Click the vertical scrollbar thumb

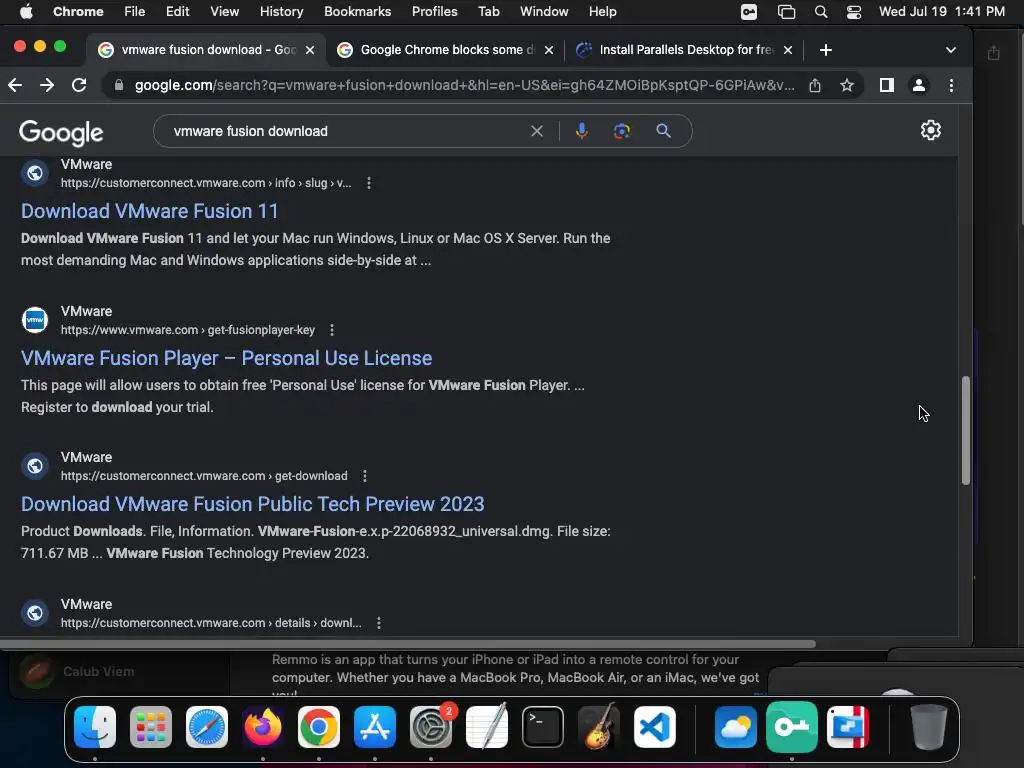(965, 430)
